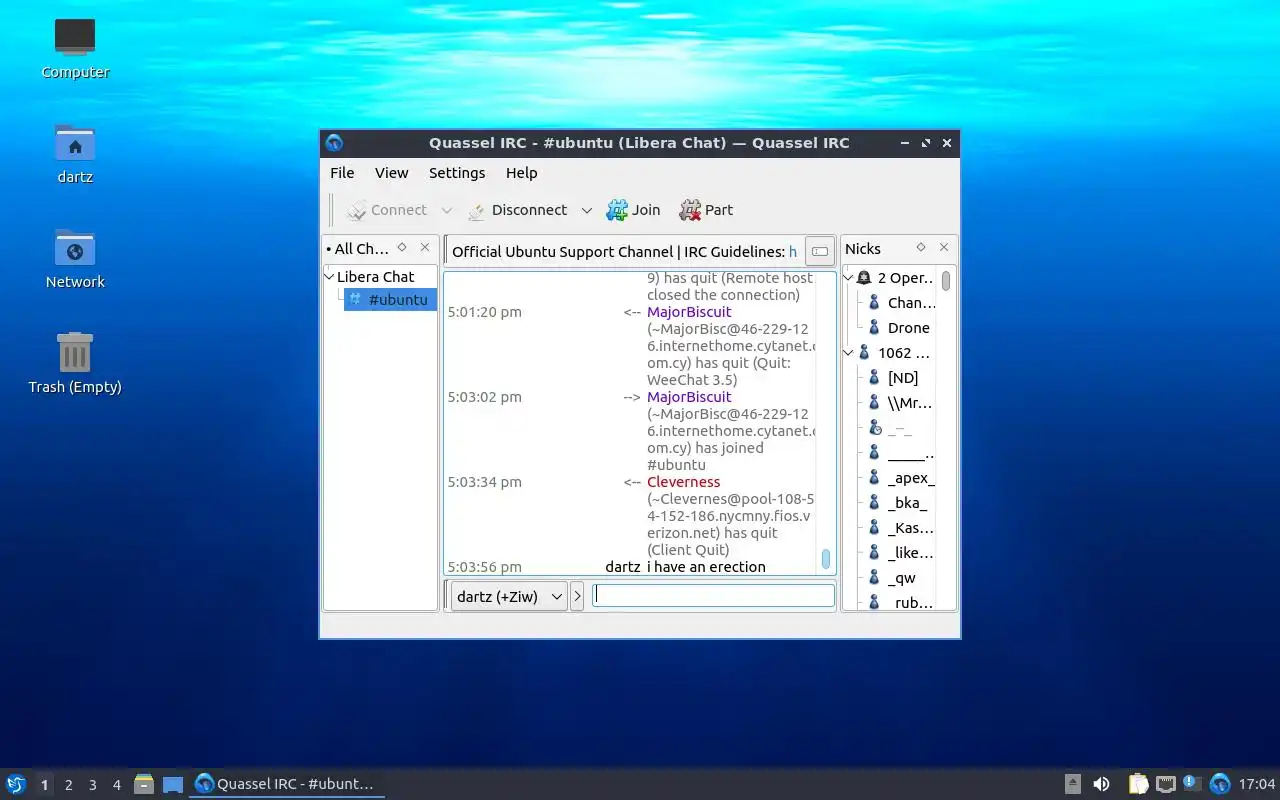The height and width of the screenshot is (800, 1280).
Task: Open the Lubuntu start menu
Action: click(16, 784)
